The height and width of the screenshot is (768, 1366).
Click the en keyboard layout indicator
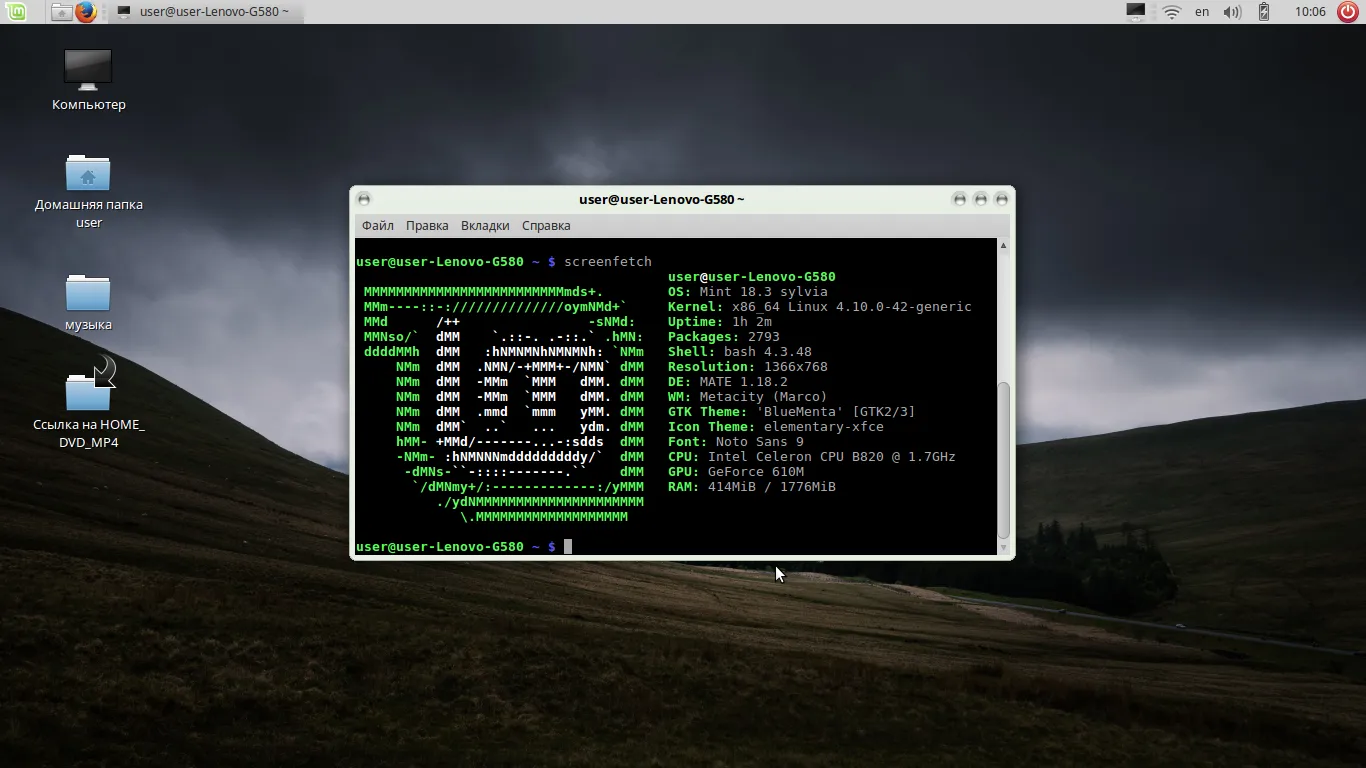tap(1202, 12)
